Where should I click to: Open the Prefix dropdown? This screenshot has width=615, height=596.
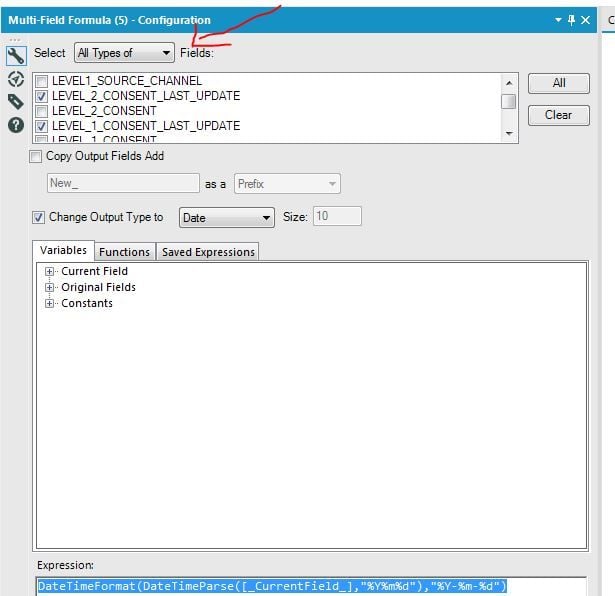click(287, 184)
